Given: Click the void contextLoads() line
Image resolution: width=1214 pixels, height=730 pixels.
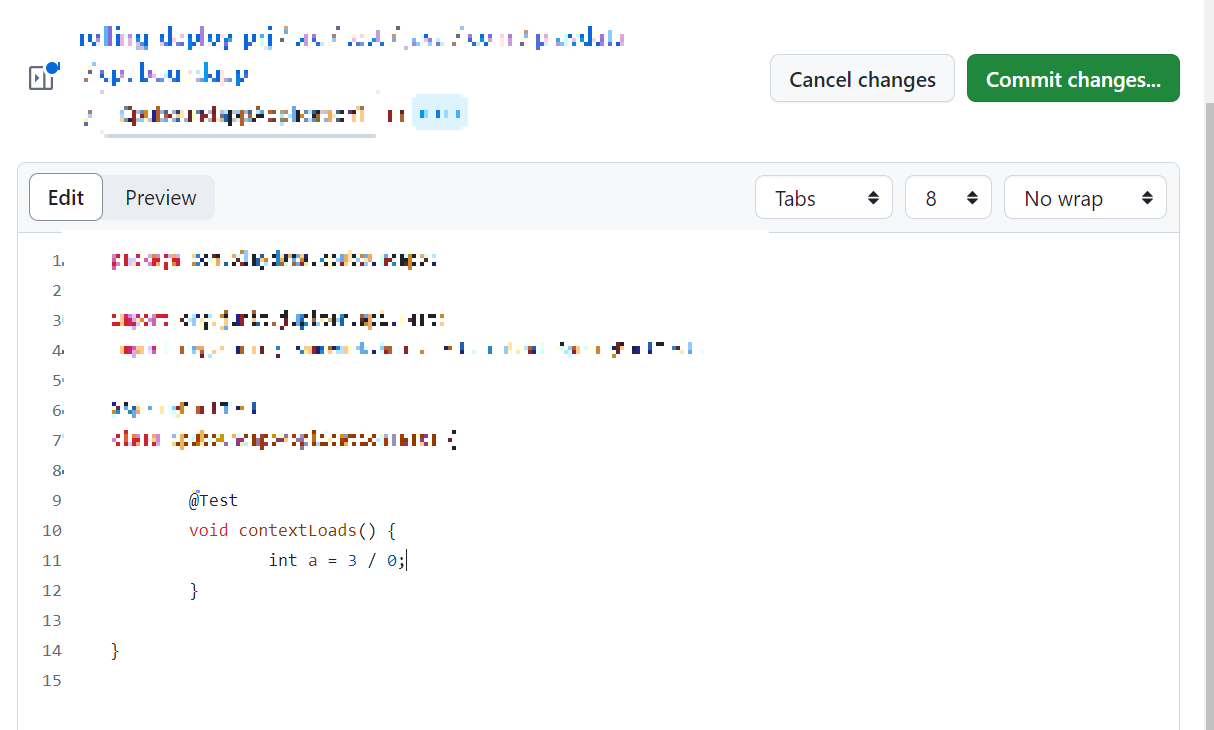Looking at the screenshot, I should tap(293, 530).
